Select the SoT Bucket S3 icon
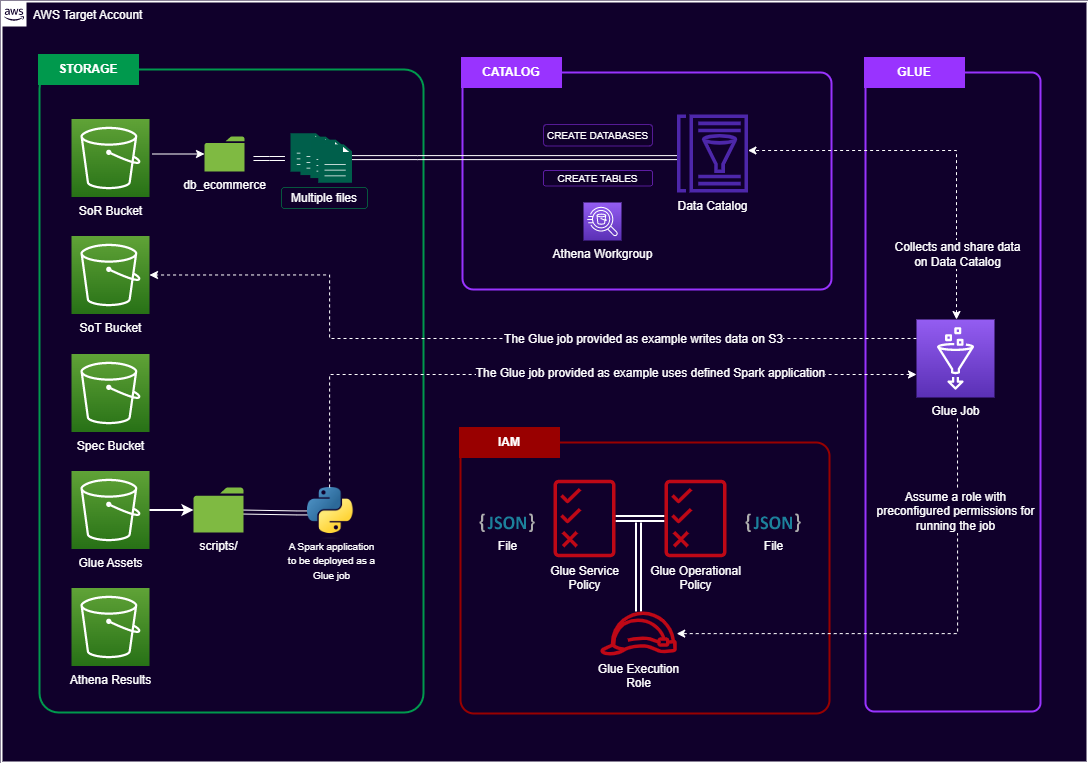The width and height of the screenshot is (1088, 763). 110,275
